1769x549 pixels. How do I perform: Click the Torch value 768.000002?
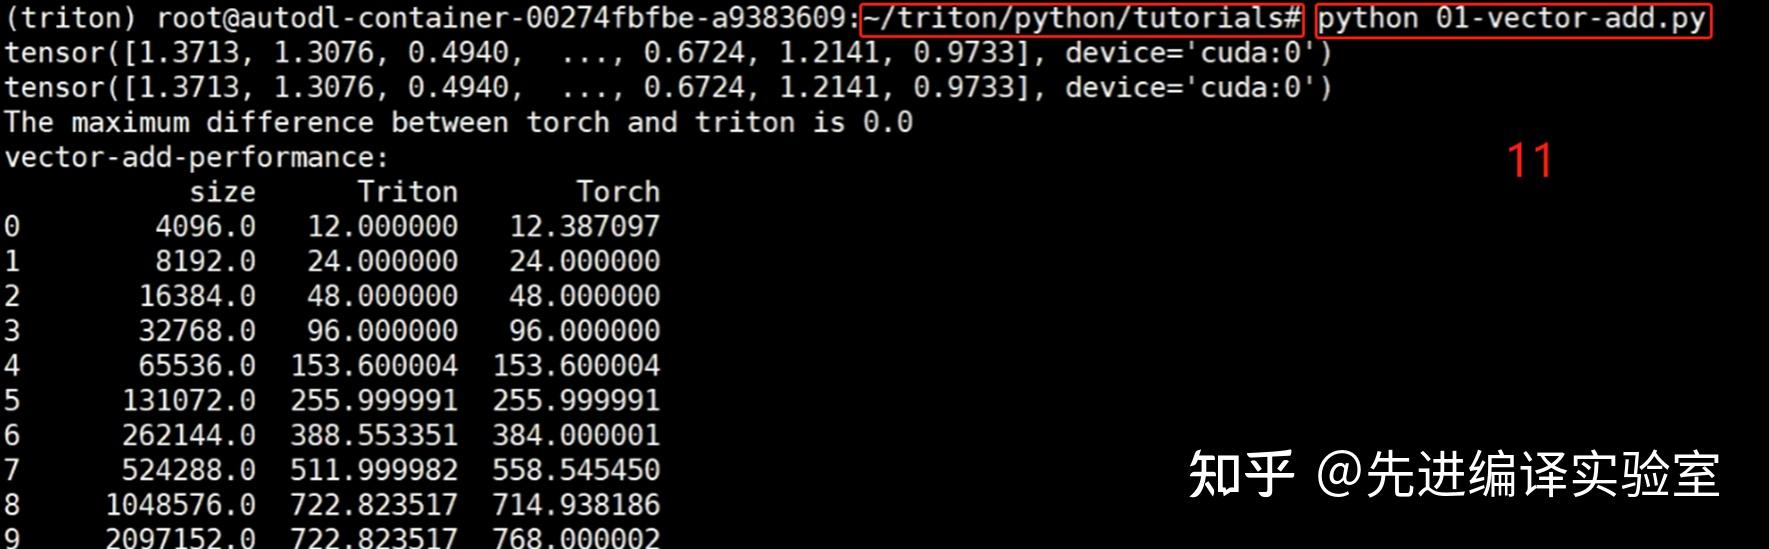point(576,538)
